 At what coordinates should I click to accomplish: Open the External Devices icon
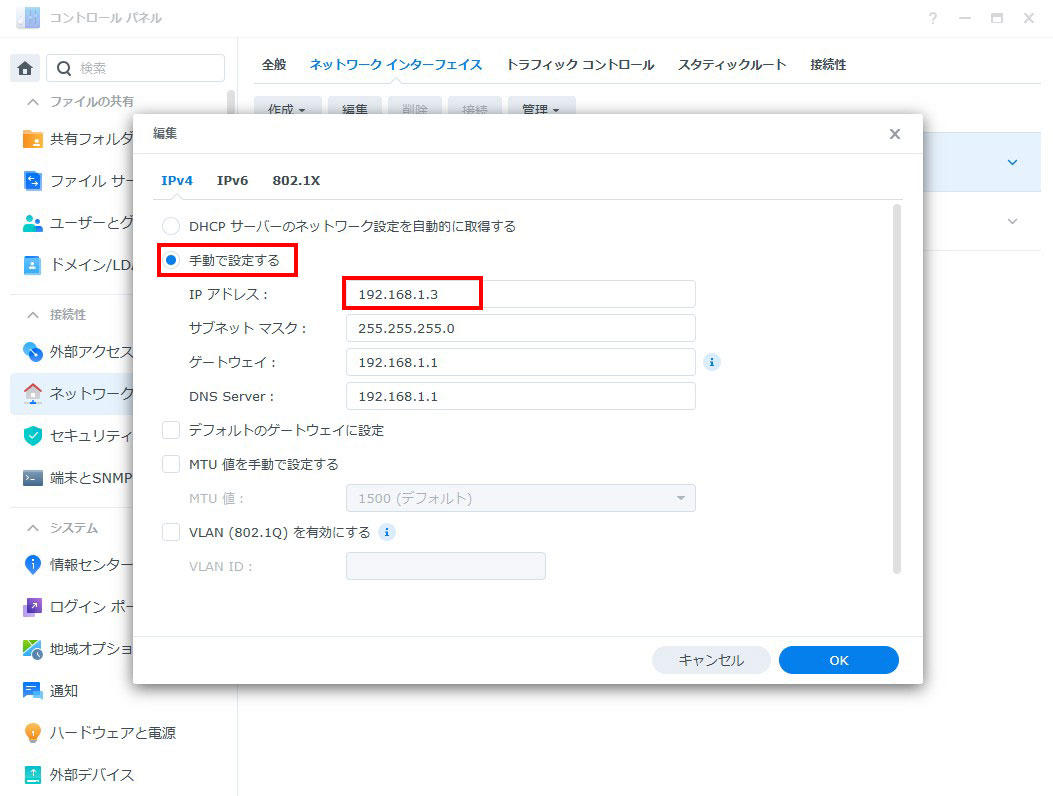[33, 775]
